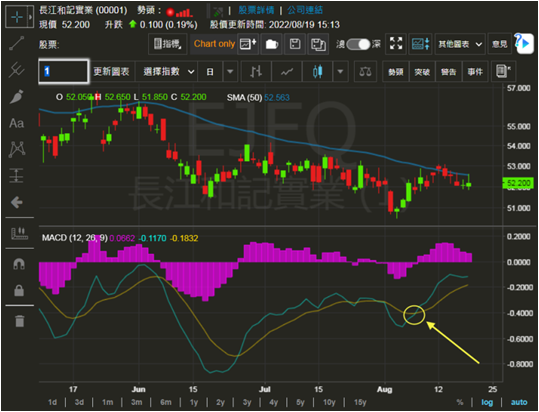Select the 1m time range
The height and width of the screenshot is (412, 539).
(107, 402)
